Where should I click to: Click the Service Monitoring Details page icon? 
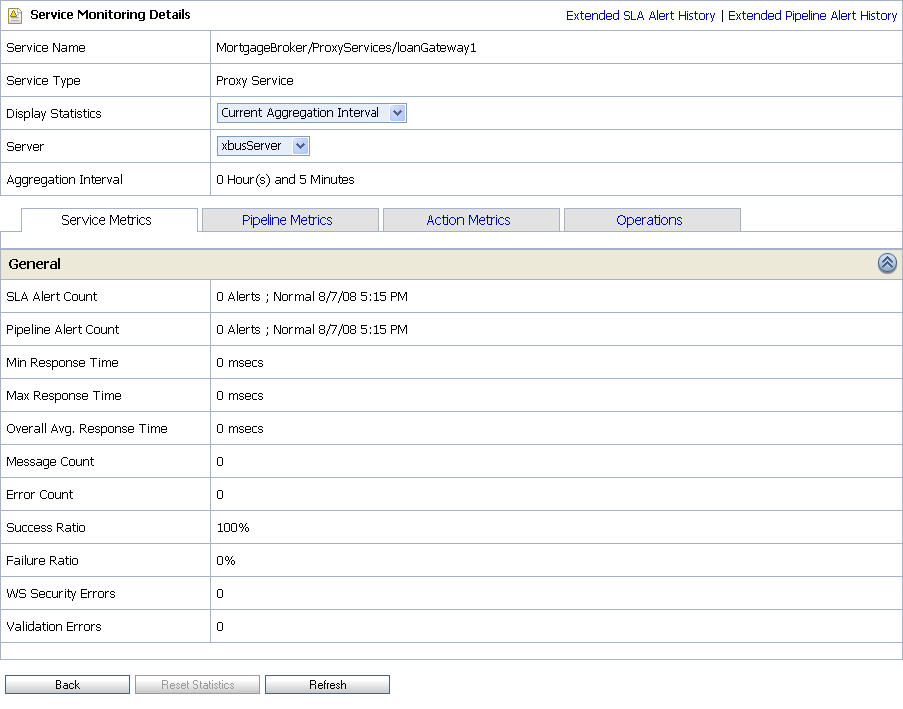pos(15,16)
